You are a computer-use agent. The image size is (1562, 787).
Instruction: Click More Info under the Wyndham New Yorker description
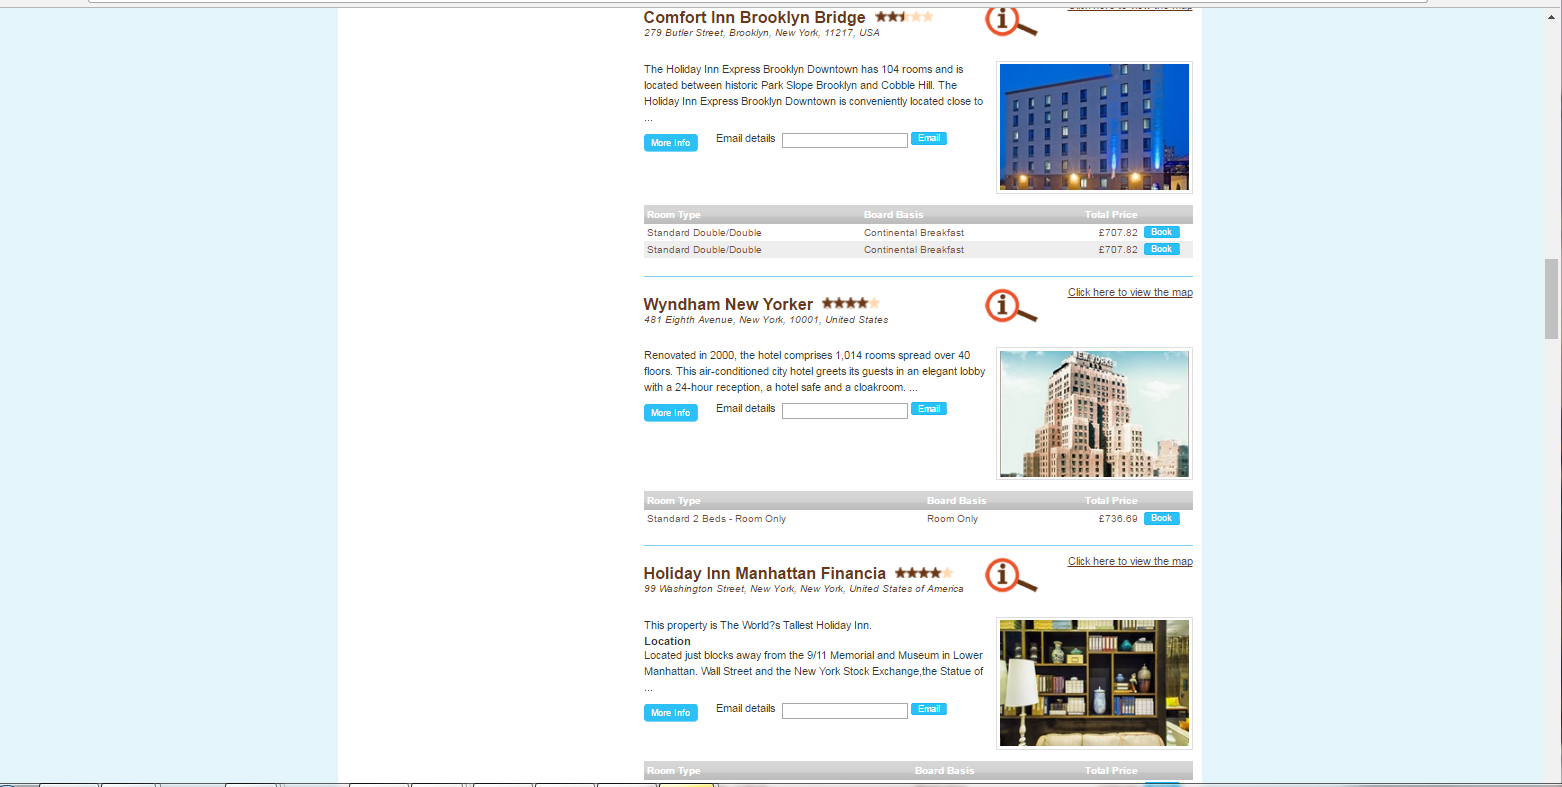[671, 413]
